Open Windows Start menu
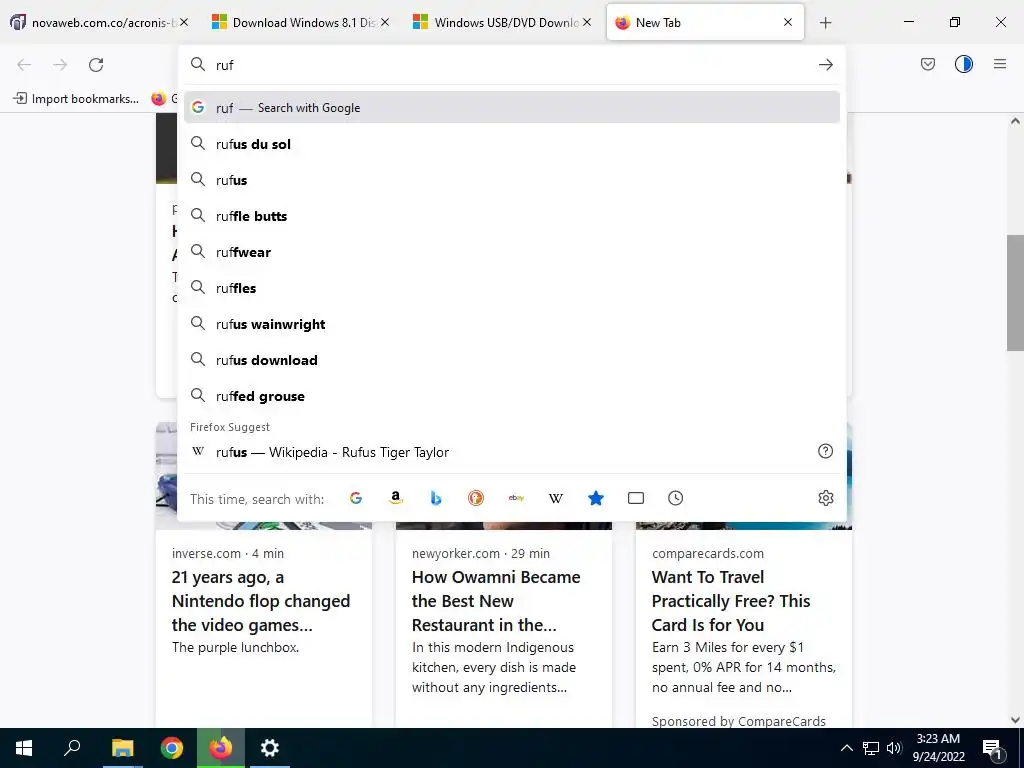Viewport: 1024px width, 768px height. pos(24,748)
